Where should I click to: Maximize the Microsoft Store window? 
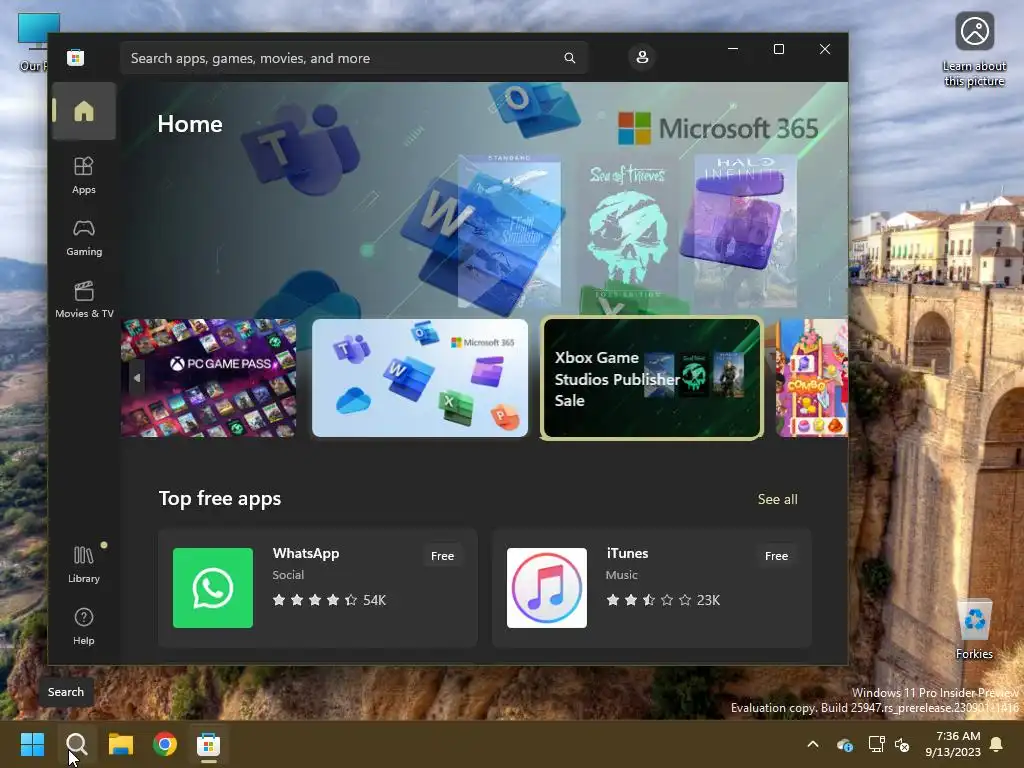pos(778,49)
